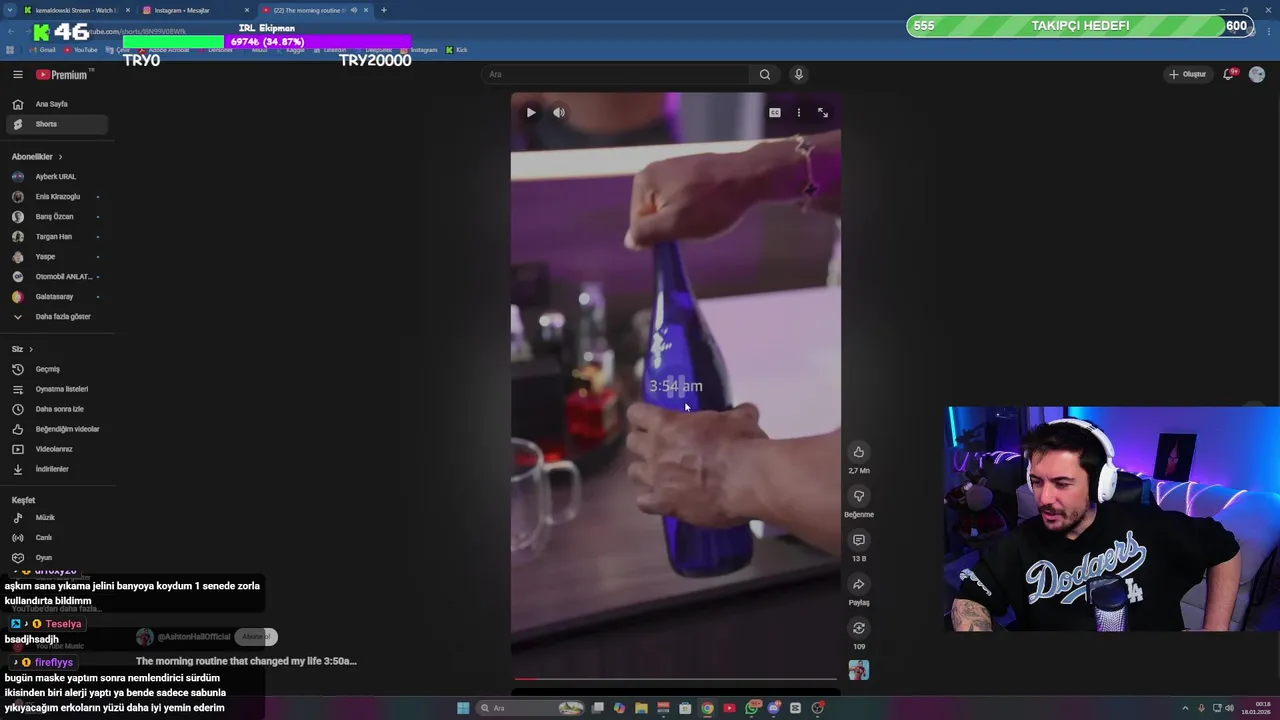Open Discord from the taskbar
1280x720 pixels.
click(773, 708)
